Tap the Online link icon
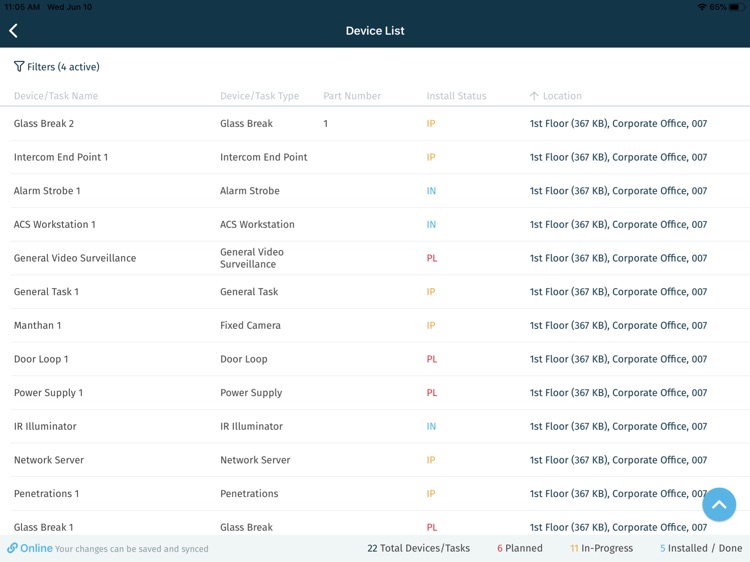Viewport: 750px width, 562px height. point(12,548)
